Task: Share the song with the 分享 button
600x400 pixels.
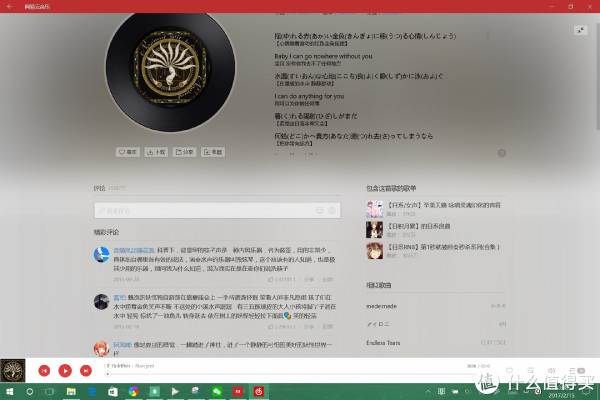Action: click(184, 152)
